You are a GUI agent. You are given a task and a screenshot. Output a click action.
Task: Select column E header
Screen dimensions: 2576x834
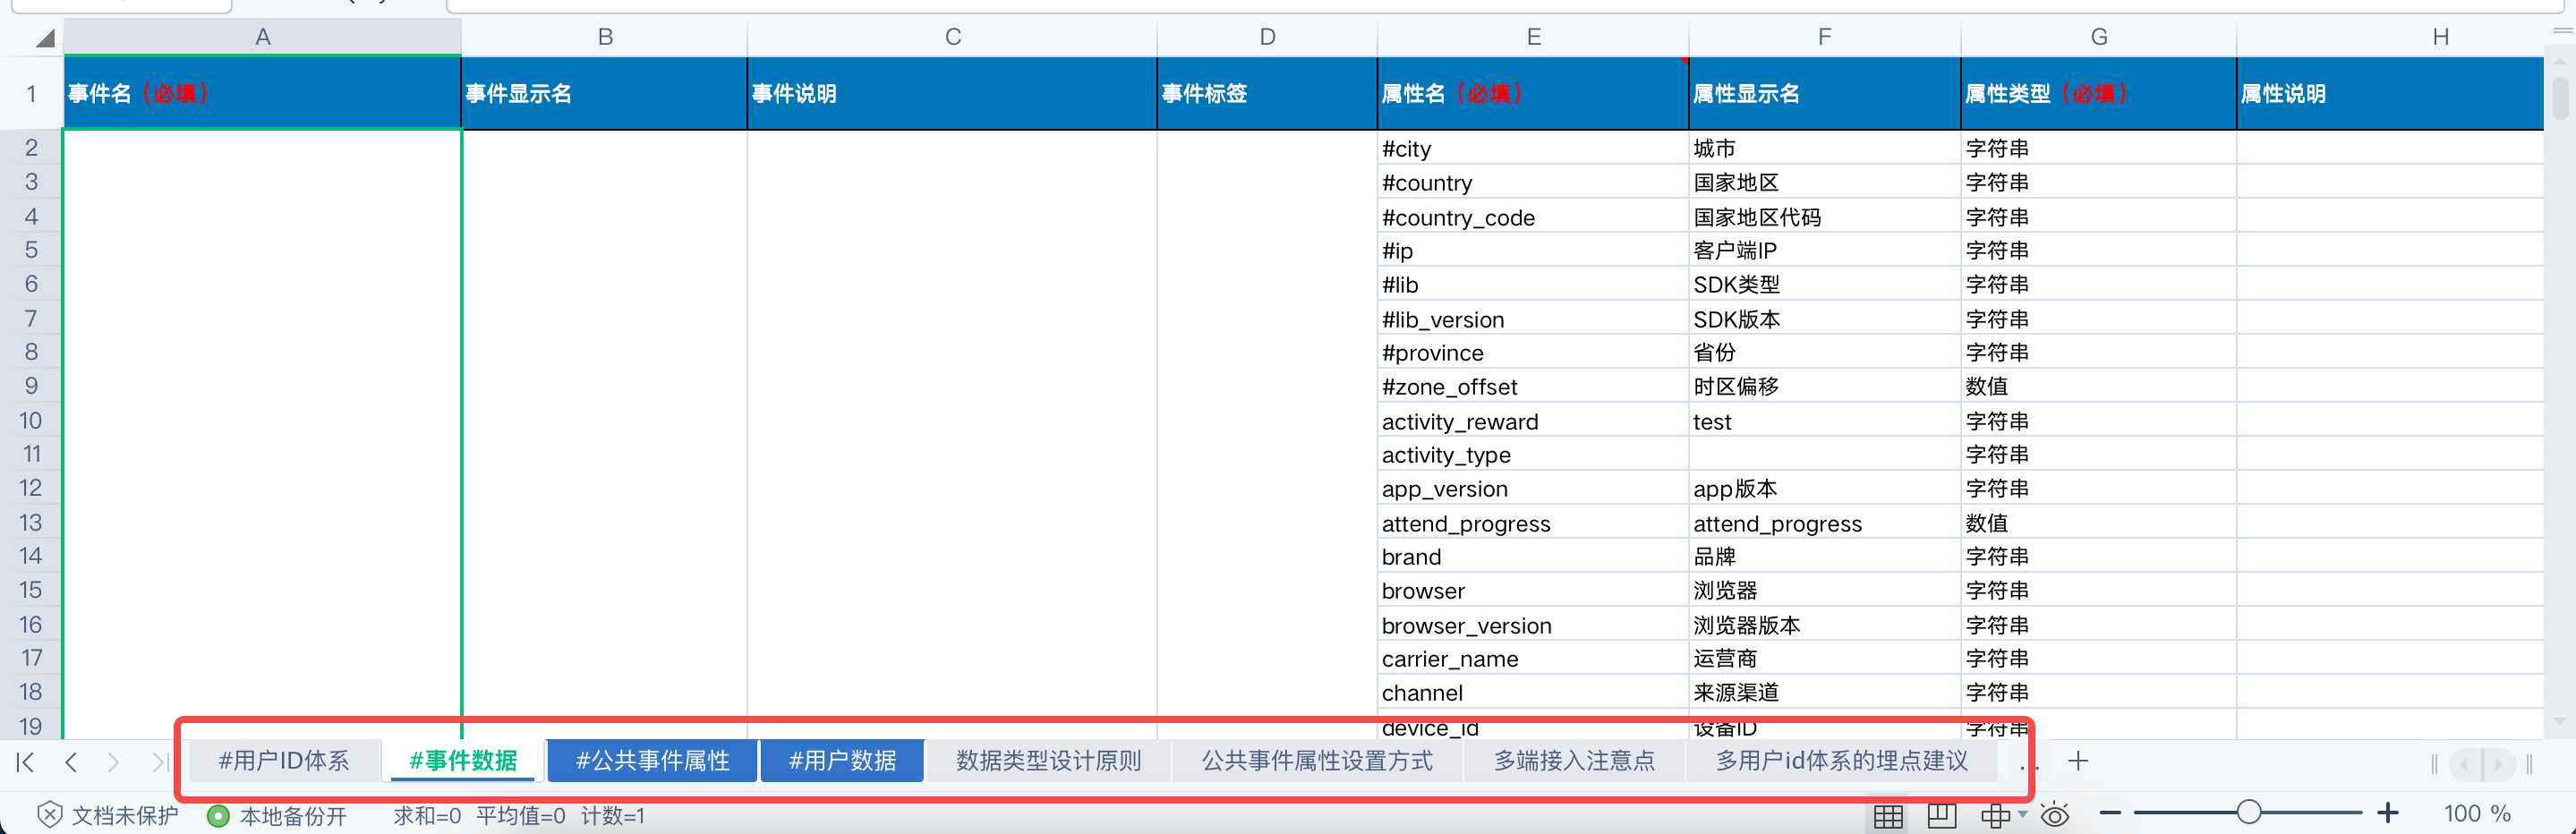pos(1532,37)
